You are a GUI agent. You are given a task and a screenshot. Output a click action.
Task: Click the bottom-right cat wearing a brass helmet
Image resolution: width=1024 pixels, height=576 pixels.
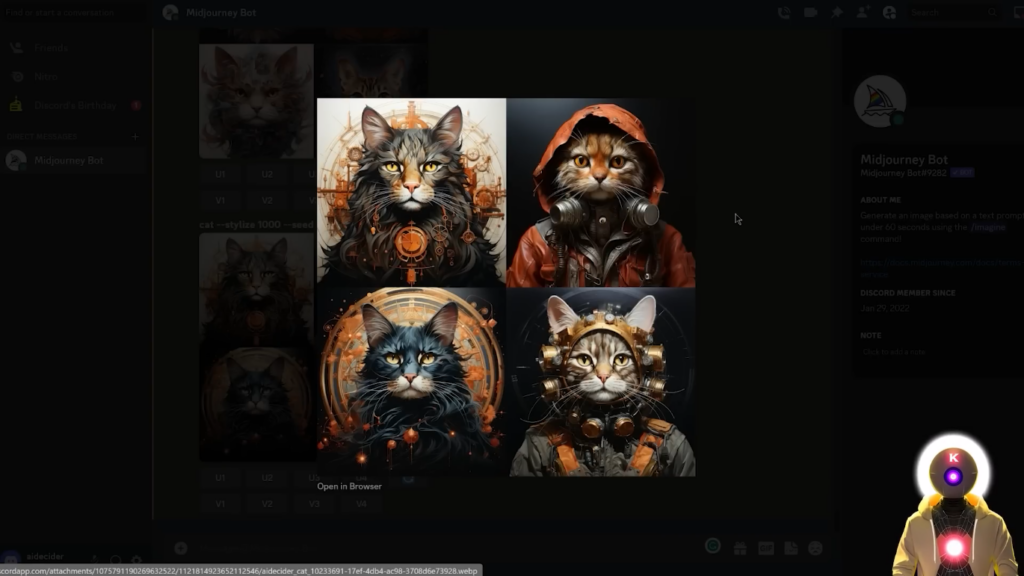point(601,382)
